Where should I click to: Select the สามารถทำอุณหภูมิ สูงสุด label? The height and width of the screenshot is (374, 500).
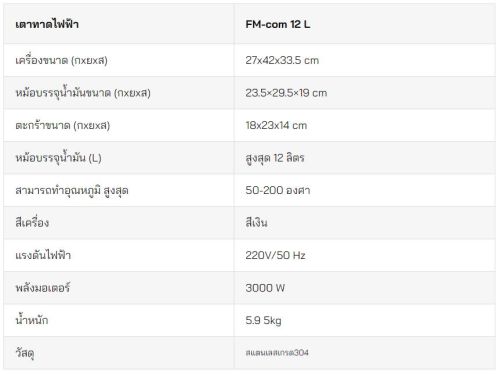[x=72, y=190]
